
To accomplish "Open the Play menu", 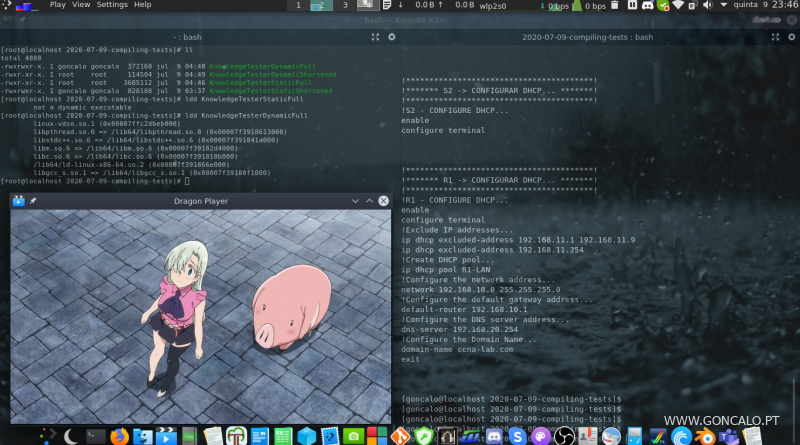I will (x=57, y=5).
